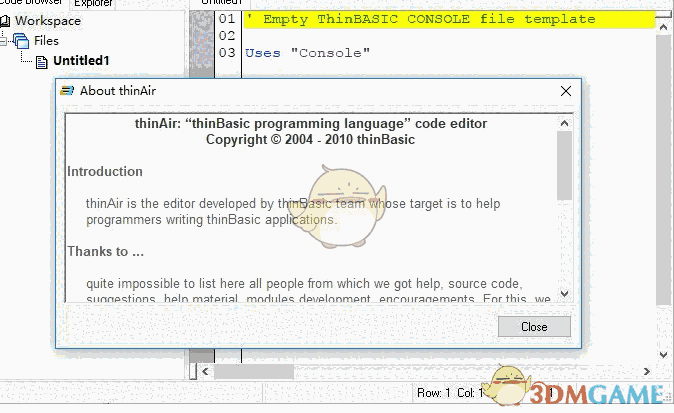Click the editor vertical scroll-down arrow

point(663,355)
